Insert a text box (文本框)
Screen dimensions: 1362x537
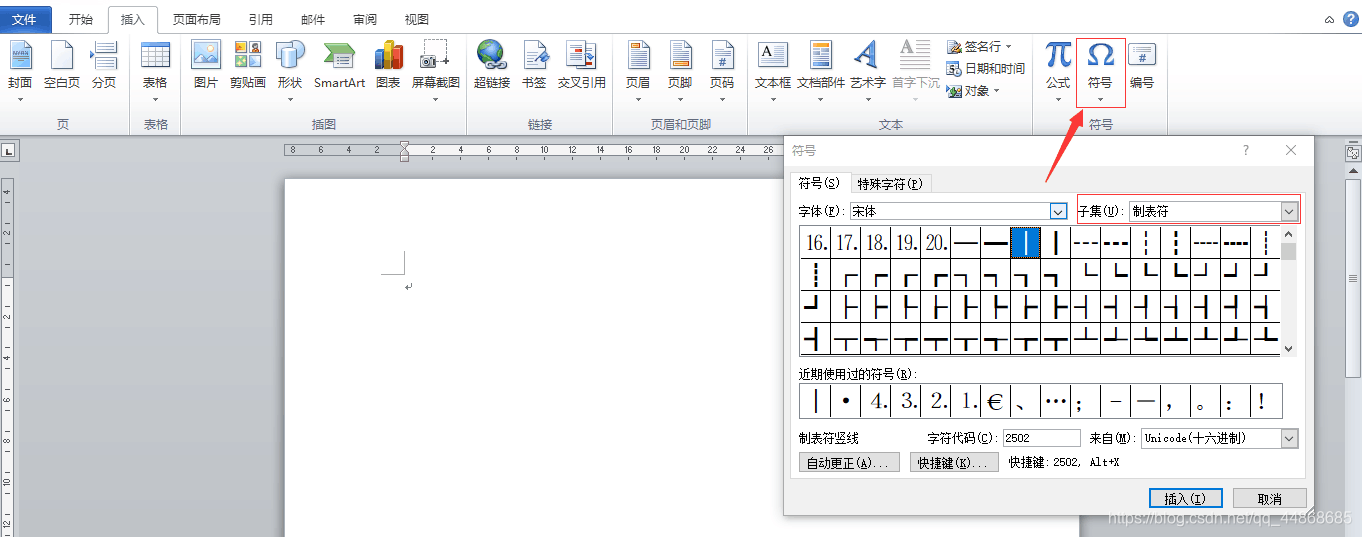click(773, 69)
